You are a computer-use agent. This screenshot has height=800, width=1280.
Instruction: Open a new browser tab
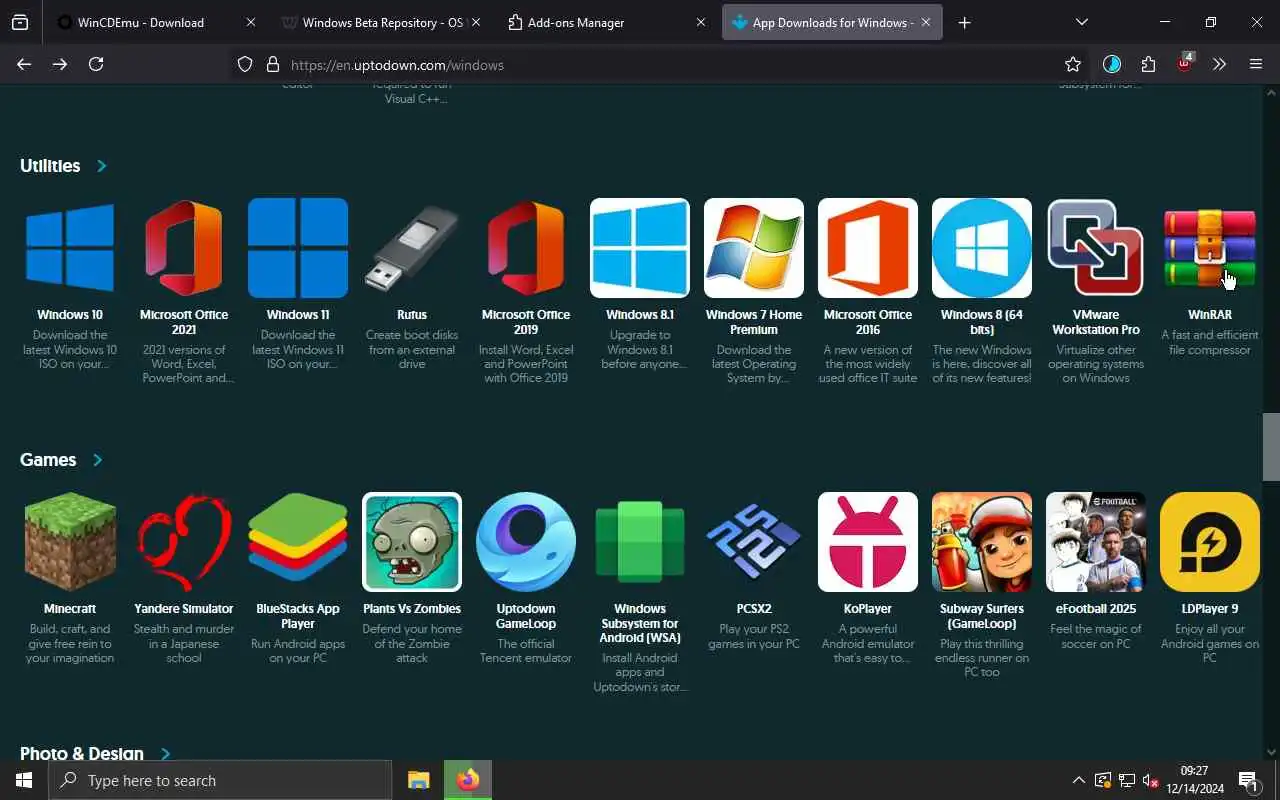(x=964, y=22)
